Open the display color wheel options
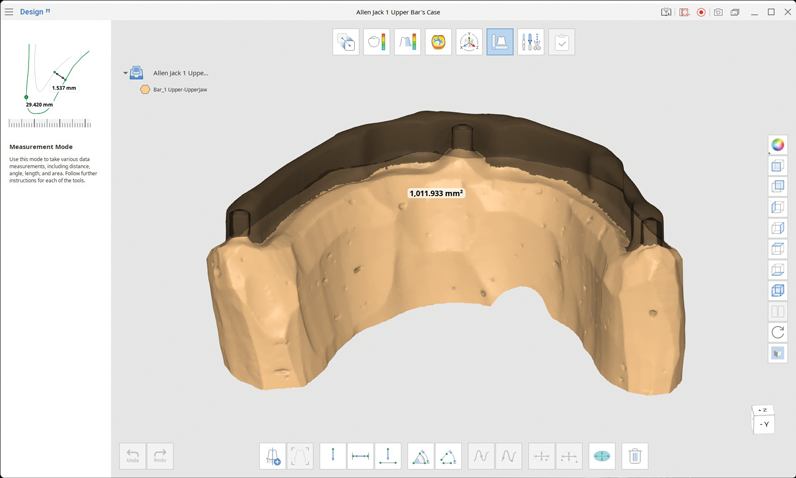Viewport: 796px width, 478px height. coord(777,145)
